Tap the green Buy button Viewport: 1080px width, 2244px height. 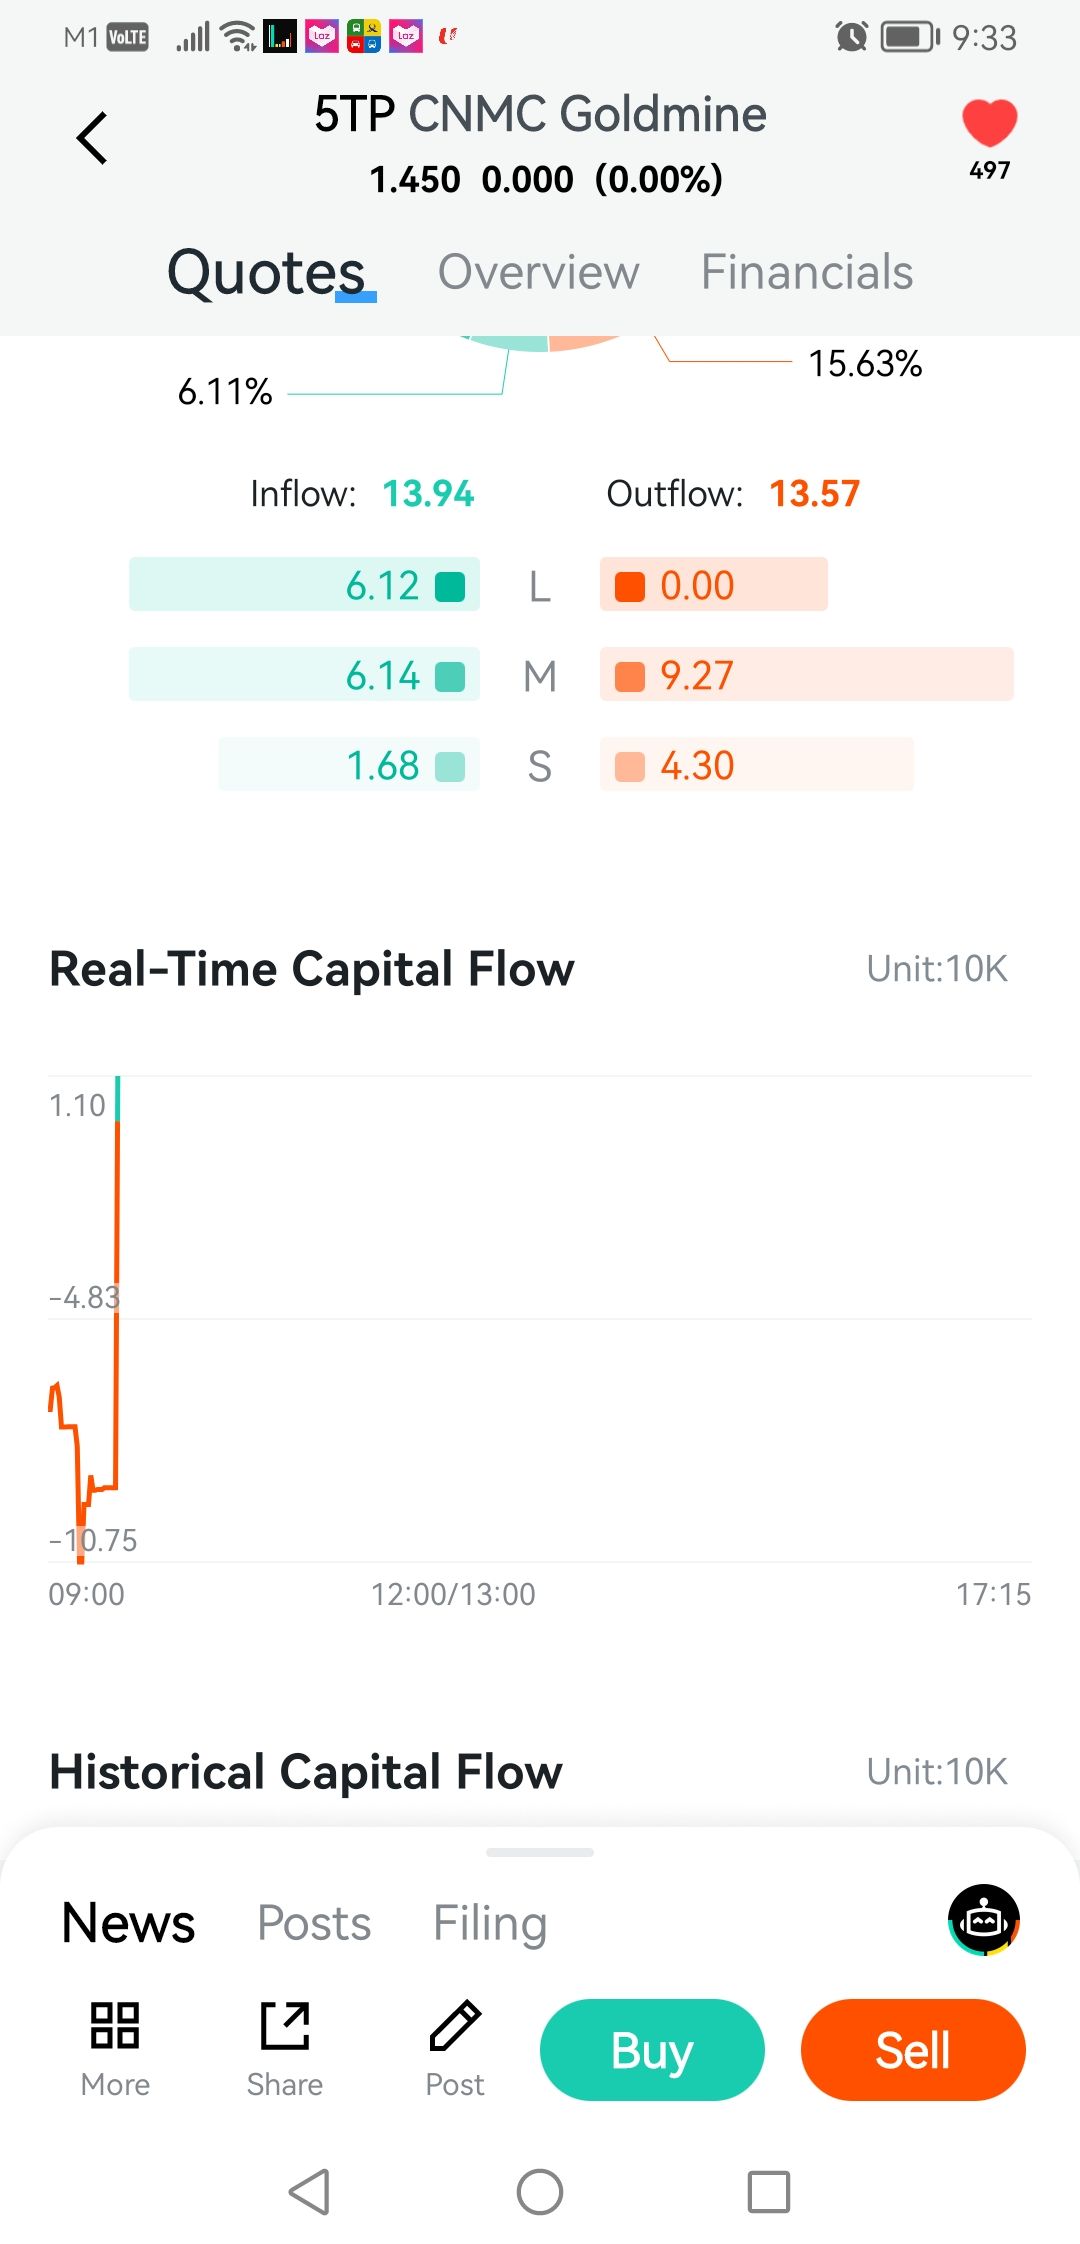click(x=652, y=2050)
